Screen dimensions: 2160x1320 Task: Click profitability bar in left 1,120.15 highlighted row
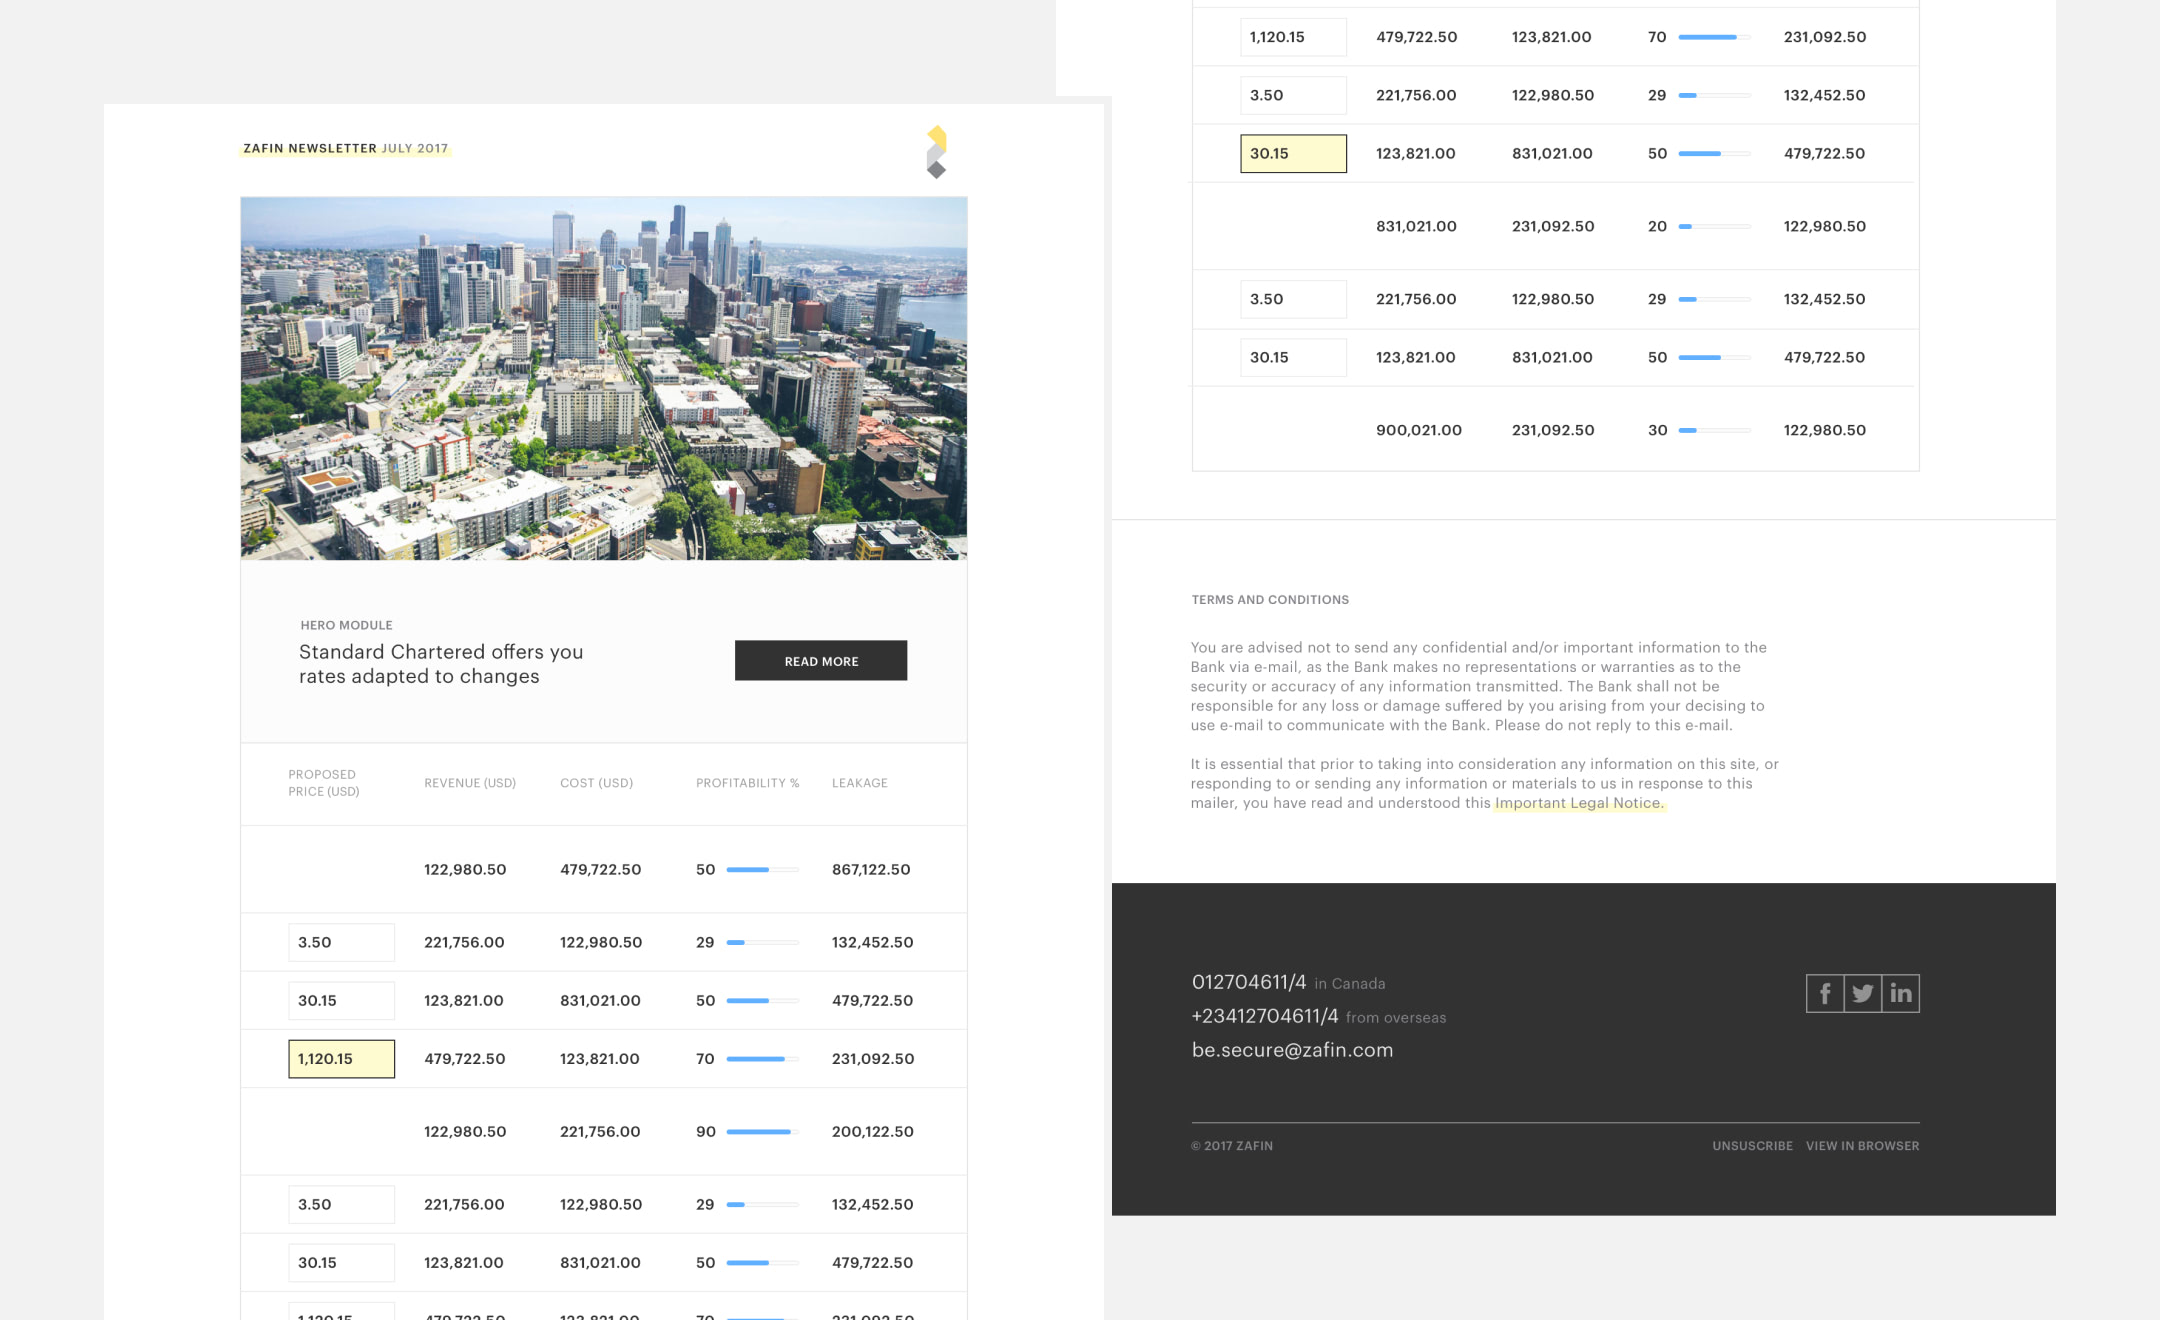762,1059
